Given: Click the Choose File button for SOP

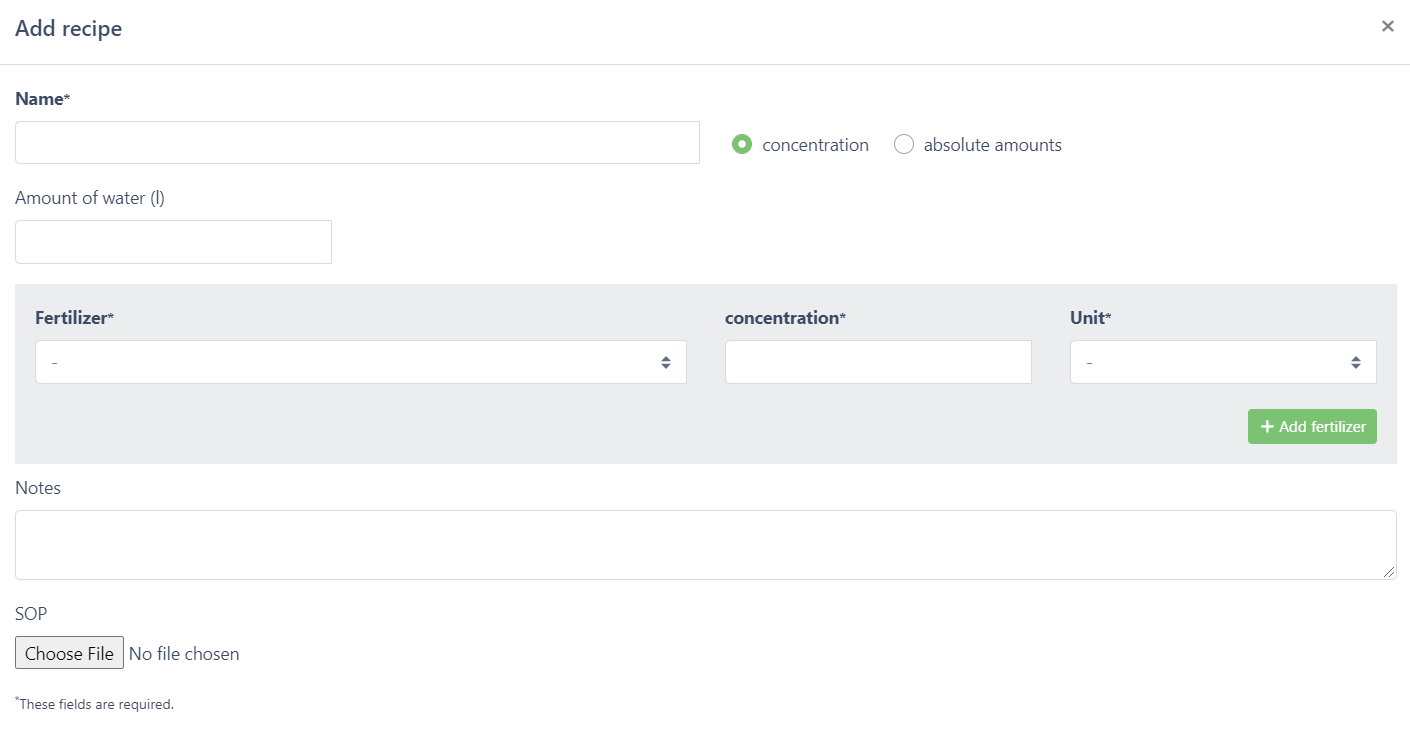Looking at the screenshot, I should point(69,653).
